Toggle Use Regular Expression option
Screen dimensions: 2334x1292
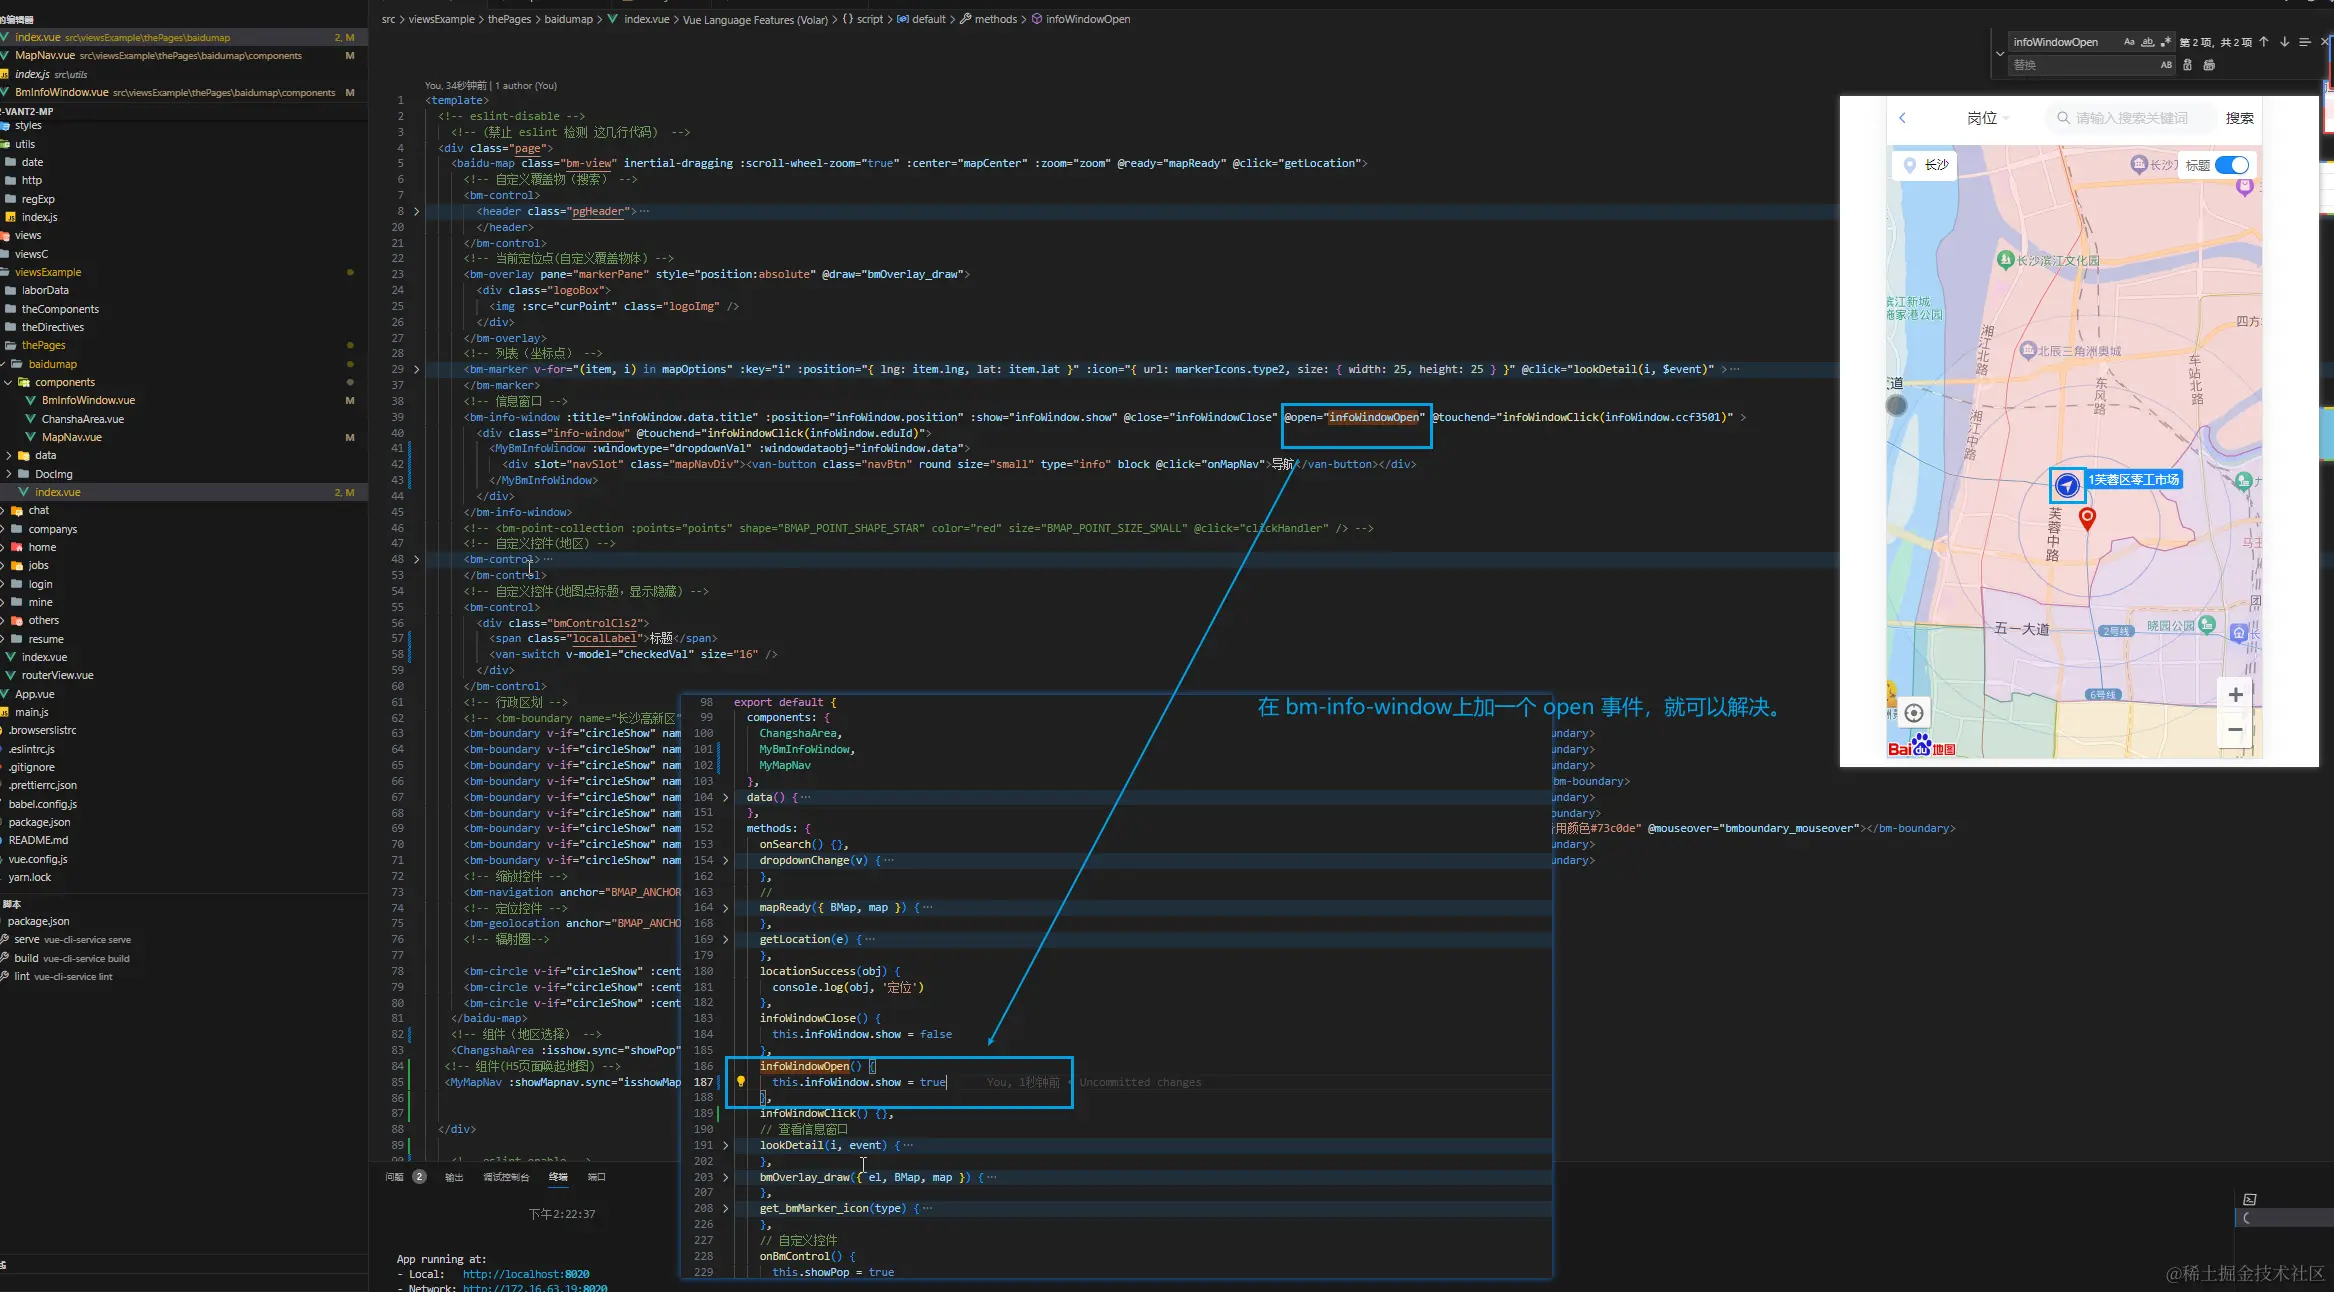click(2165, 42)
